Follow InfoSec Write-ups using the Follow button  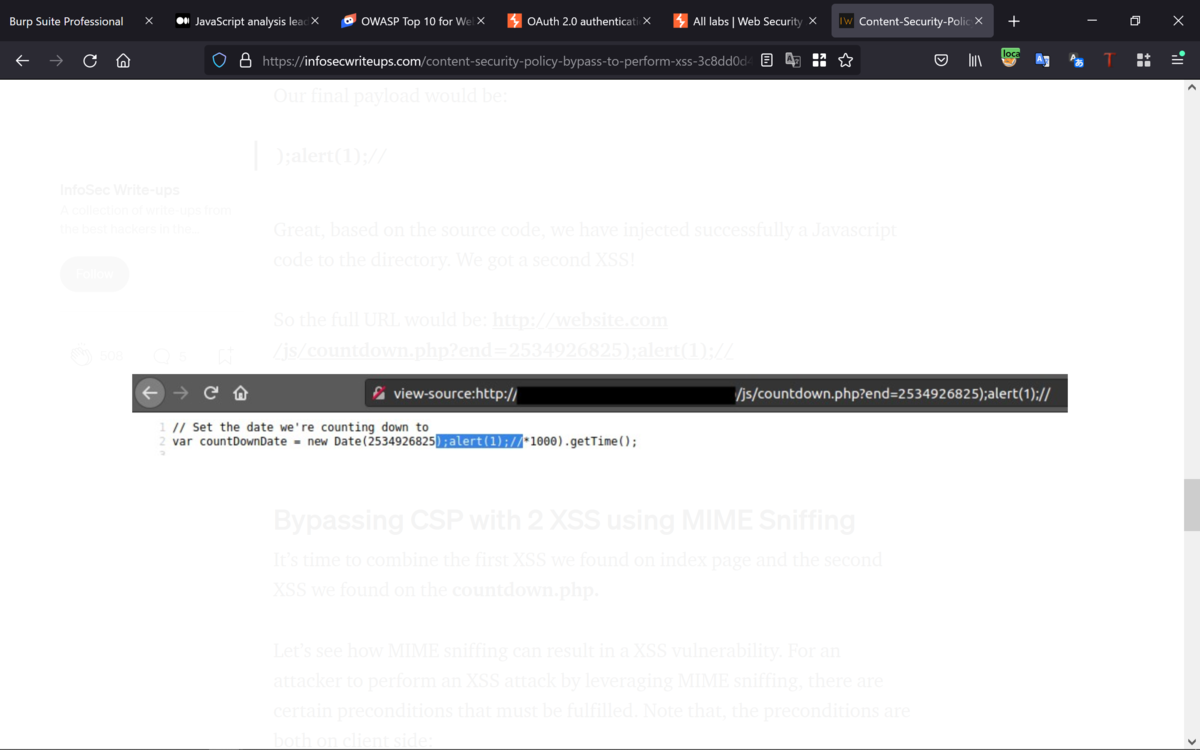[x=94, y=274]
